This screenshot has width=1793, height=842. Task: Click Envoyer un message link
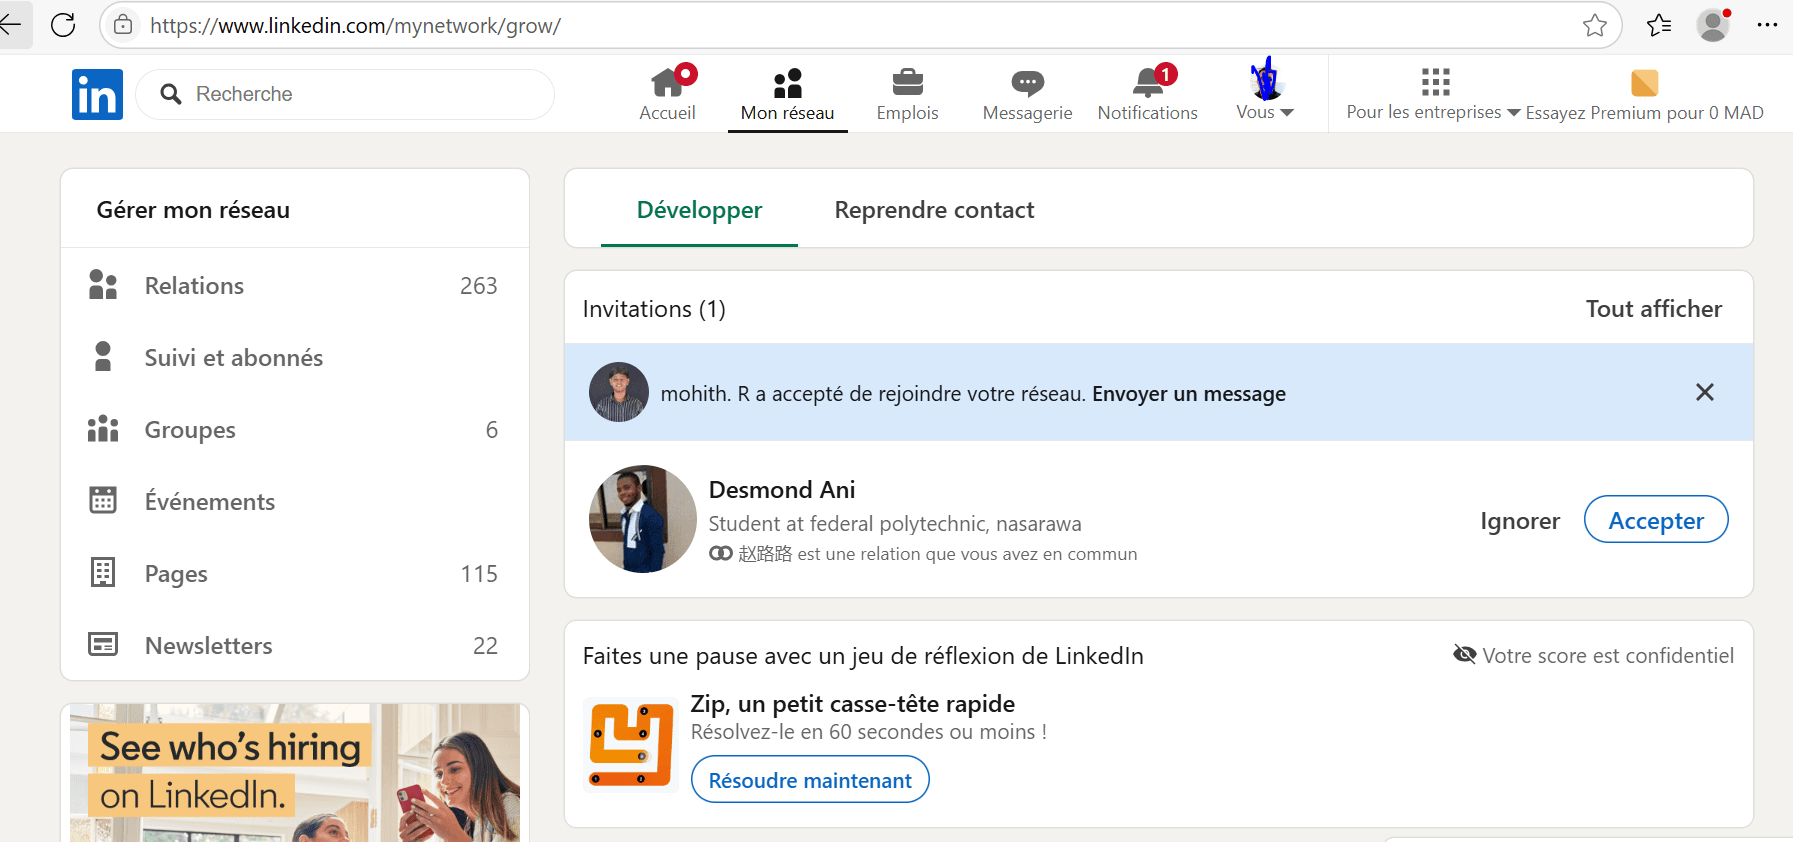1189,394
